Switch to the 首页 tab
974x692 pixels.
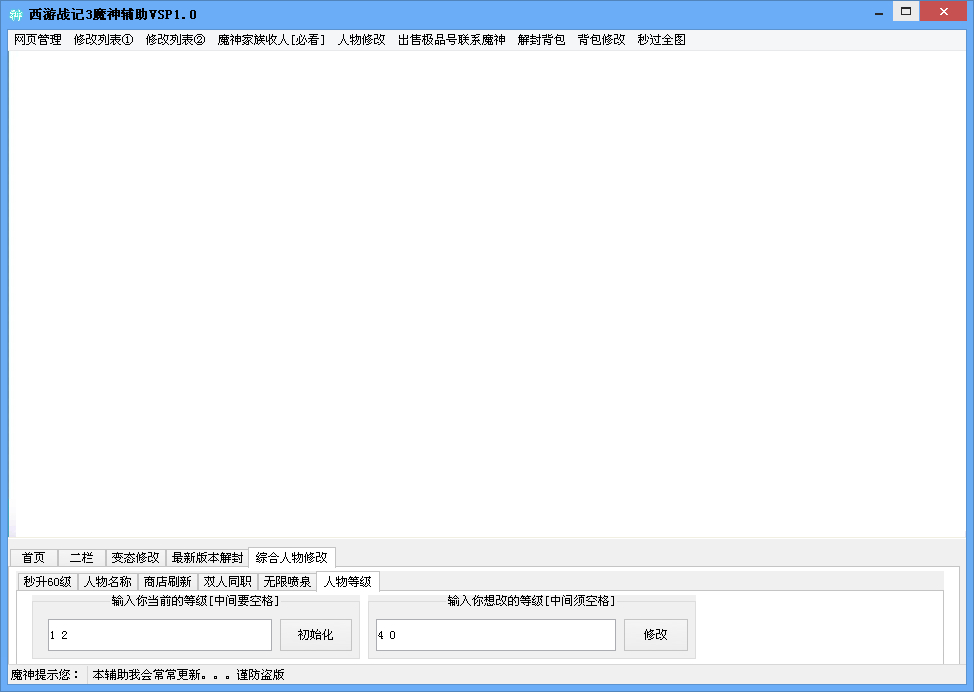(34, 558)
